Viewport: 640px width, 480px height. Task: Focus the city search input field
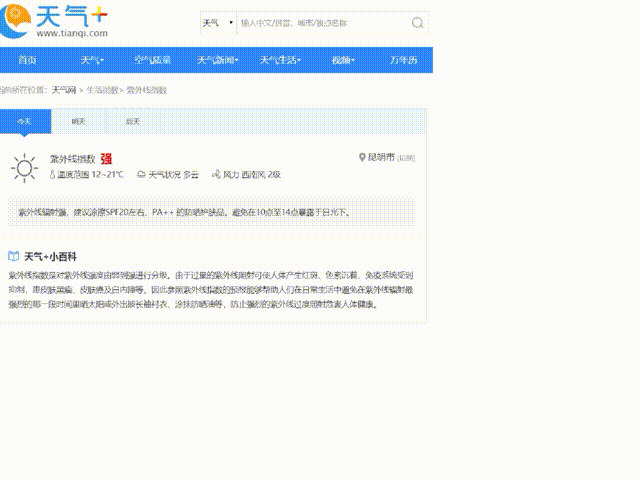click(x=324, y=23)
